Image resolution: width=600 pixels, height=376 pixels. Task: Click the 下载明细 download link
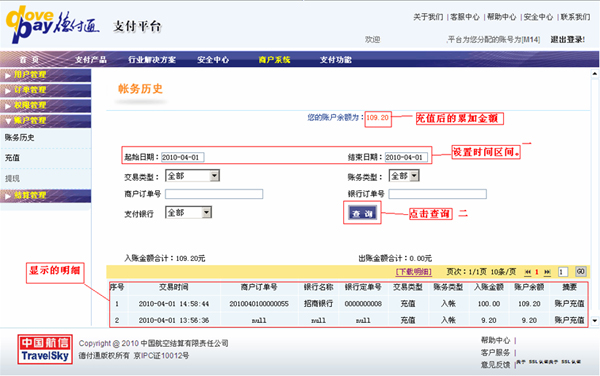[414, 272]
